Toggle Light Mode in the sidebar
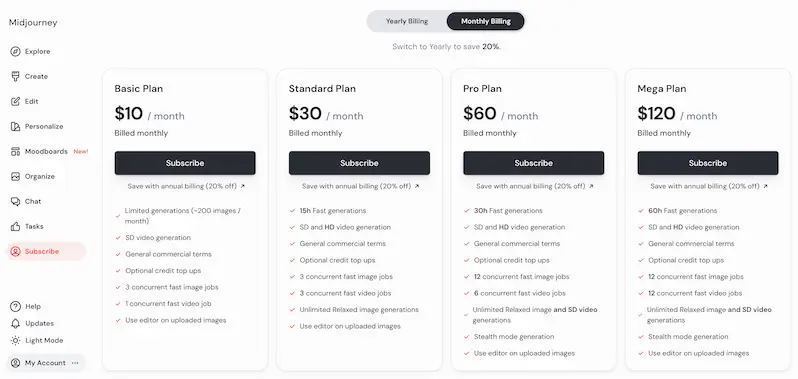798x379 pixels. [x=37, y=340]
